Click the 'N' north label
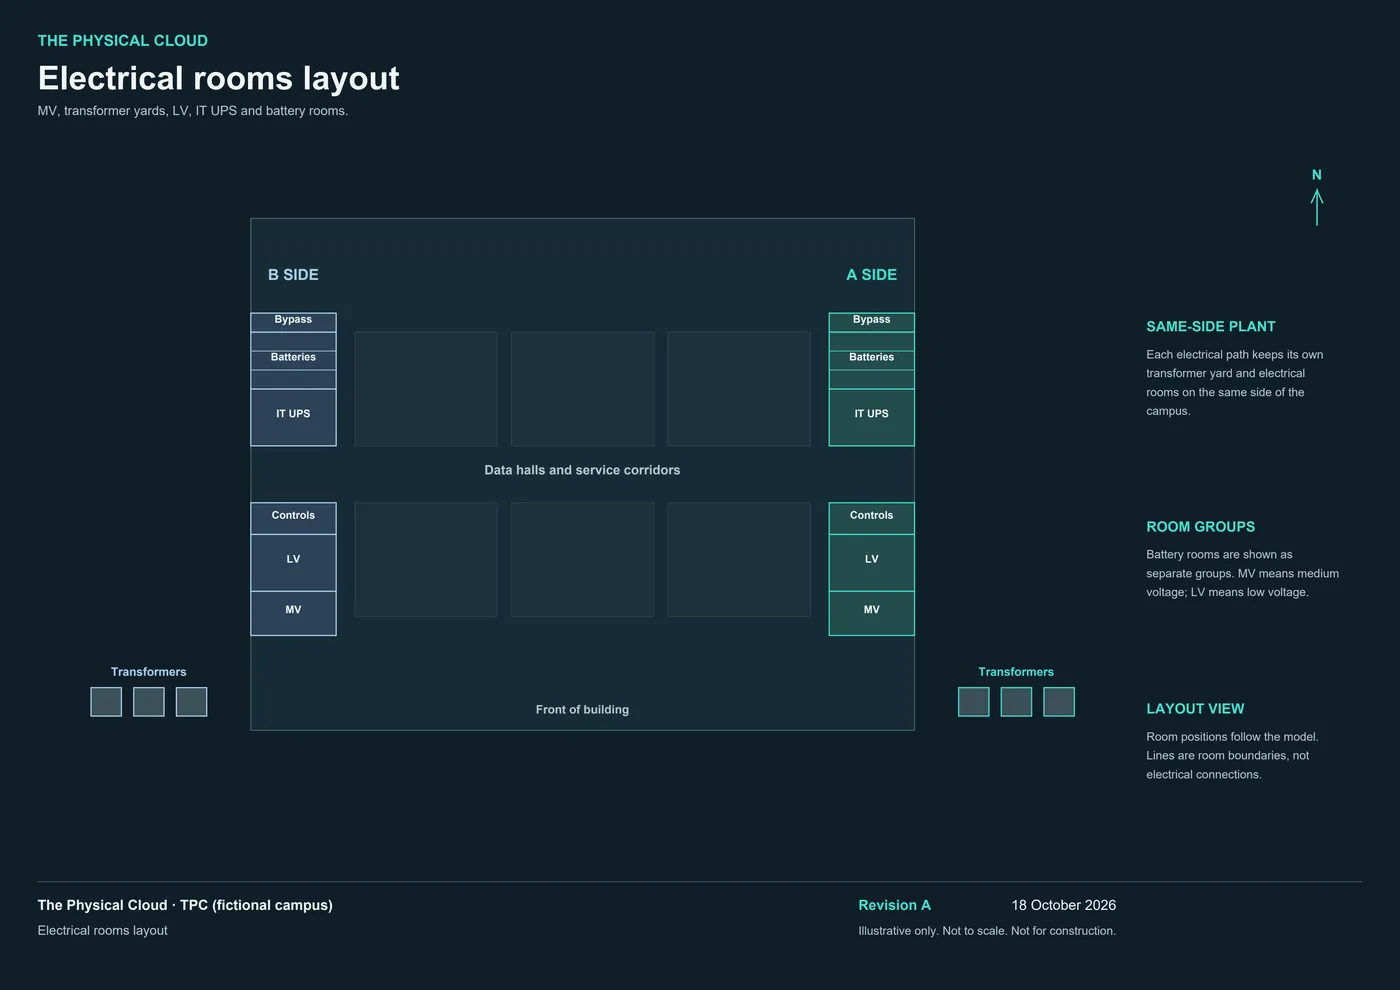The width and height of the screenshot is (1400, 990). tap(1317, 175)
